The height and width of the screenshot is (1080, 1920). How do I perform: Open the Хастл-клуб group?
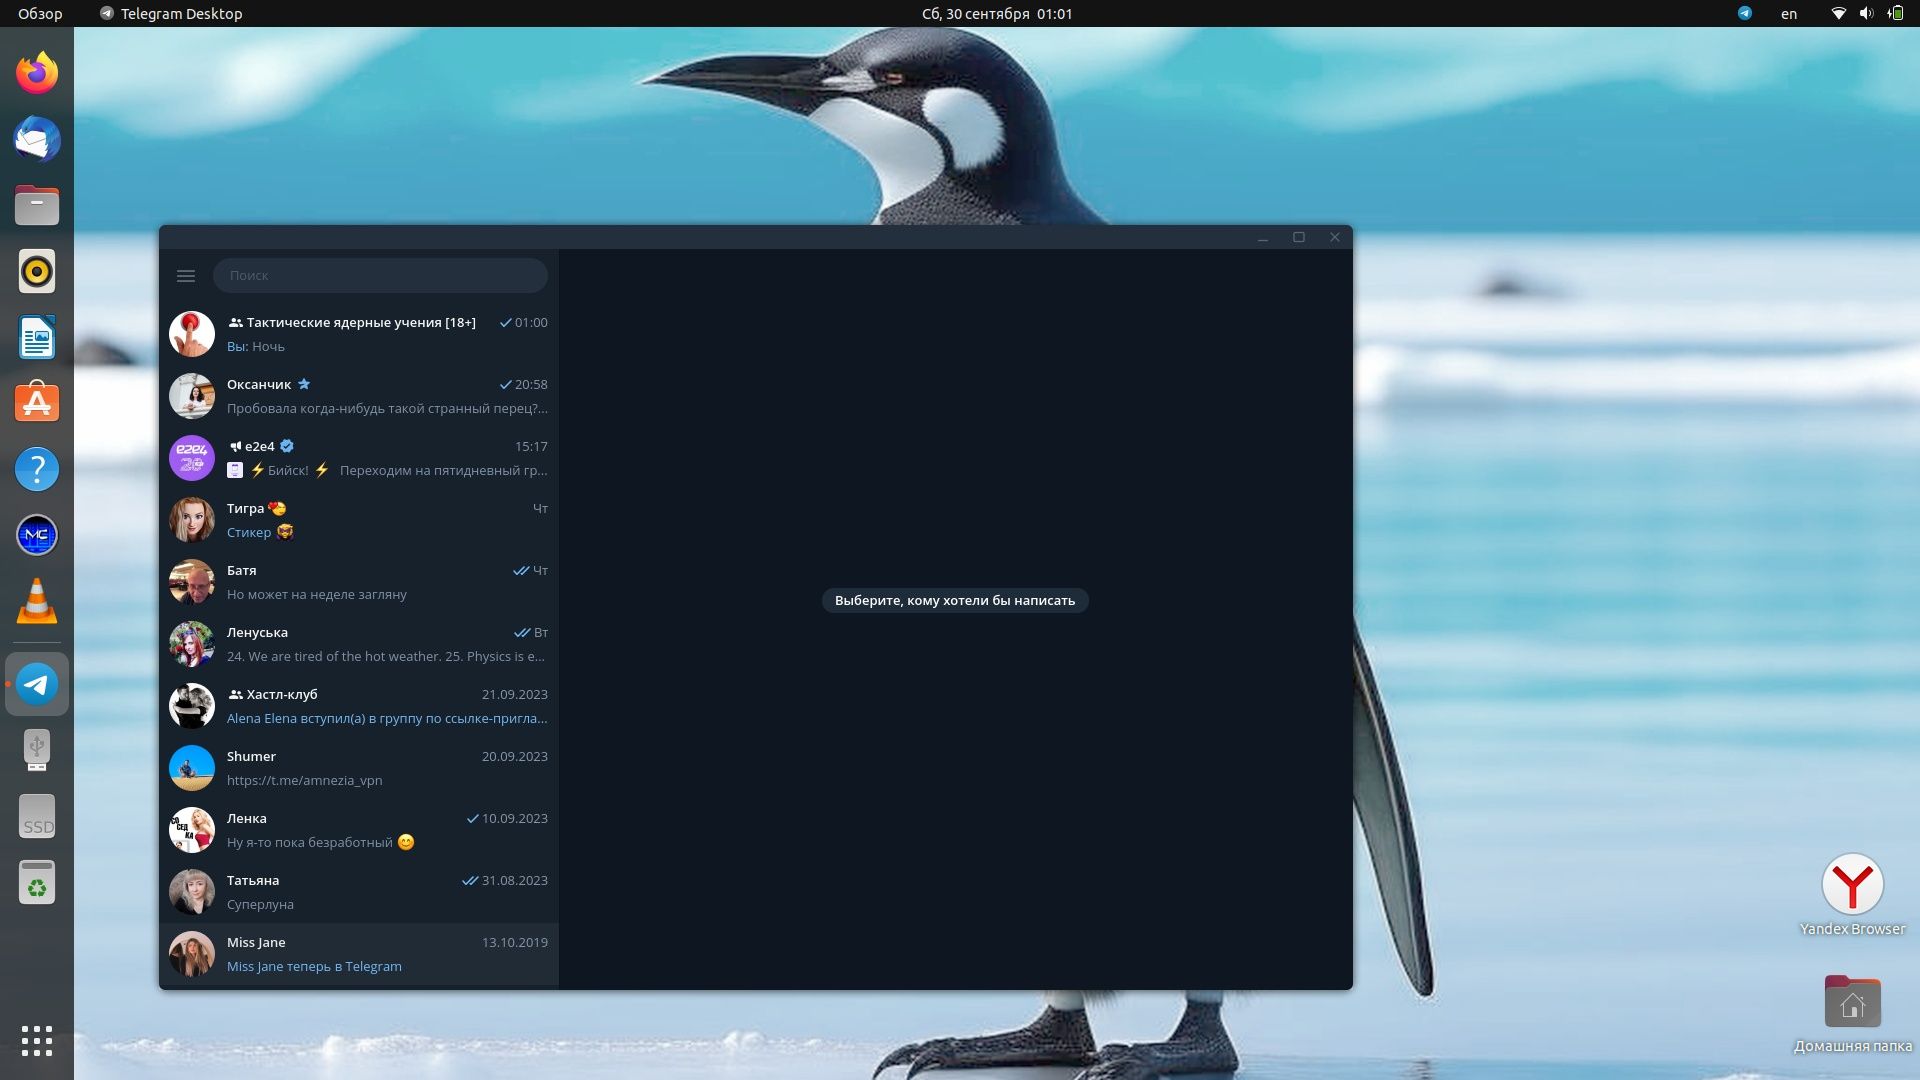pyautogui.click(x=359, y=706)
